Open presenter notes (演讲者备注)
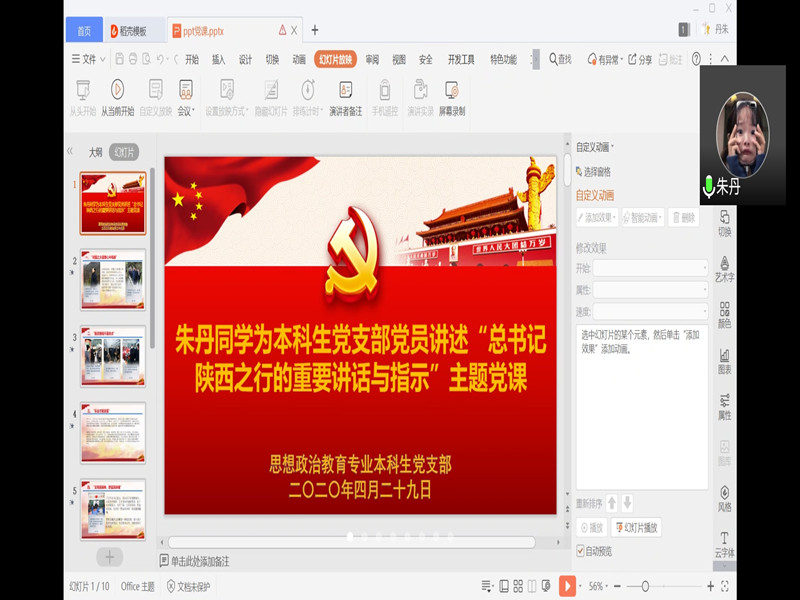This screenshot has width=800, height=600. 345,97
